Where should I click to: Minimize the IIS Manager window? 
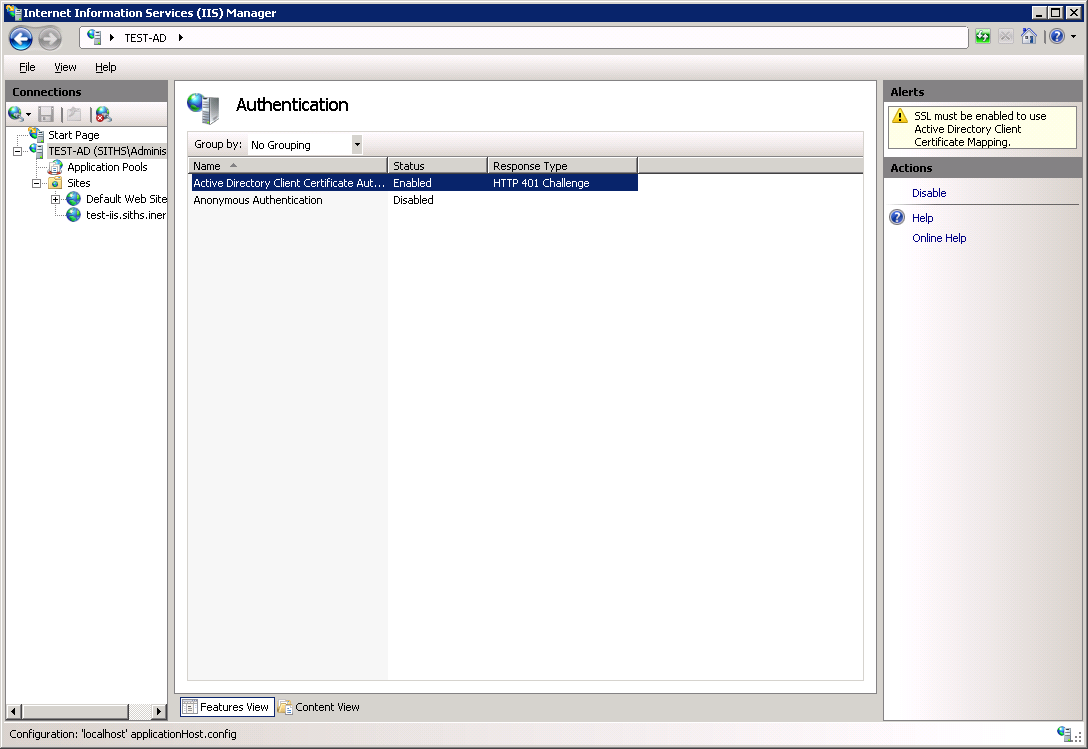tap(1039, 12)
